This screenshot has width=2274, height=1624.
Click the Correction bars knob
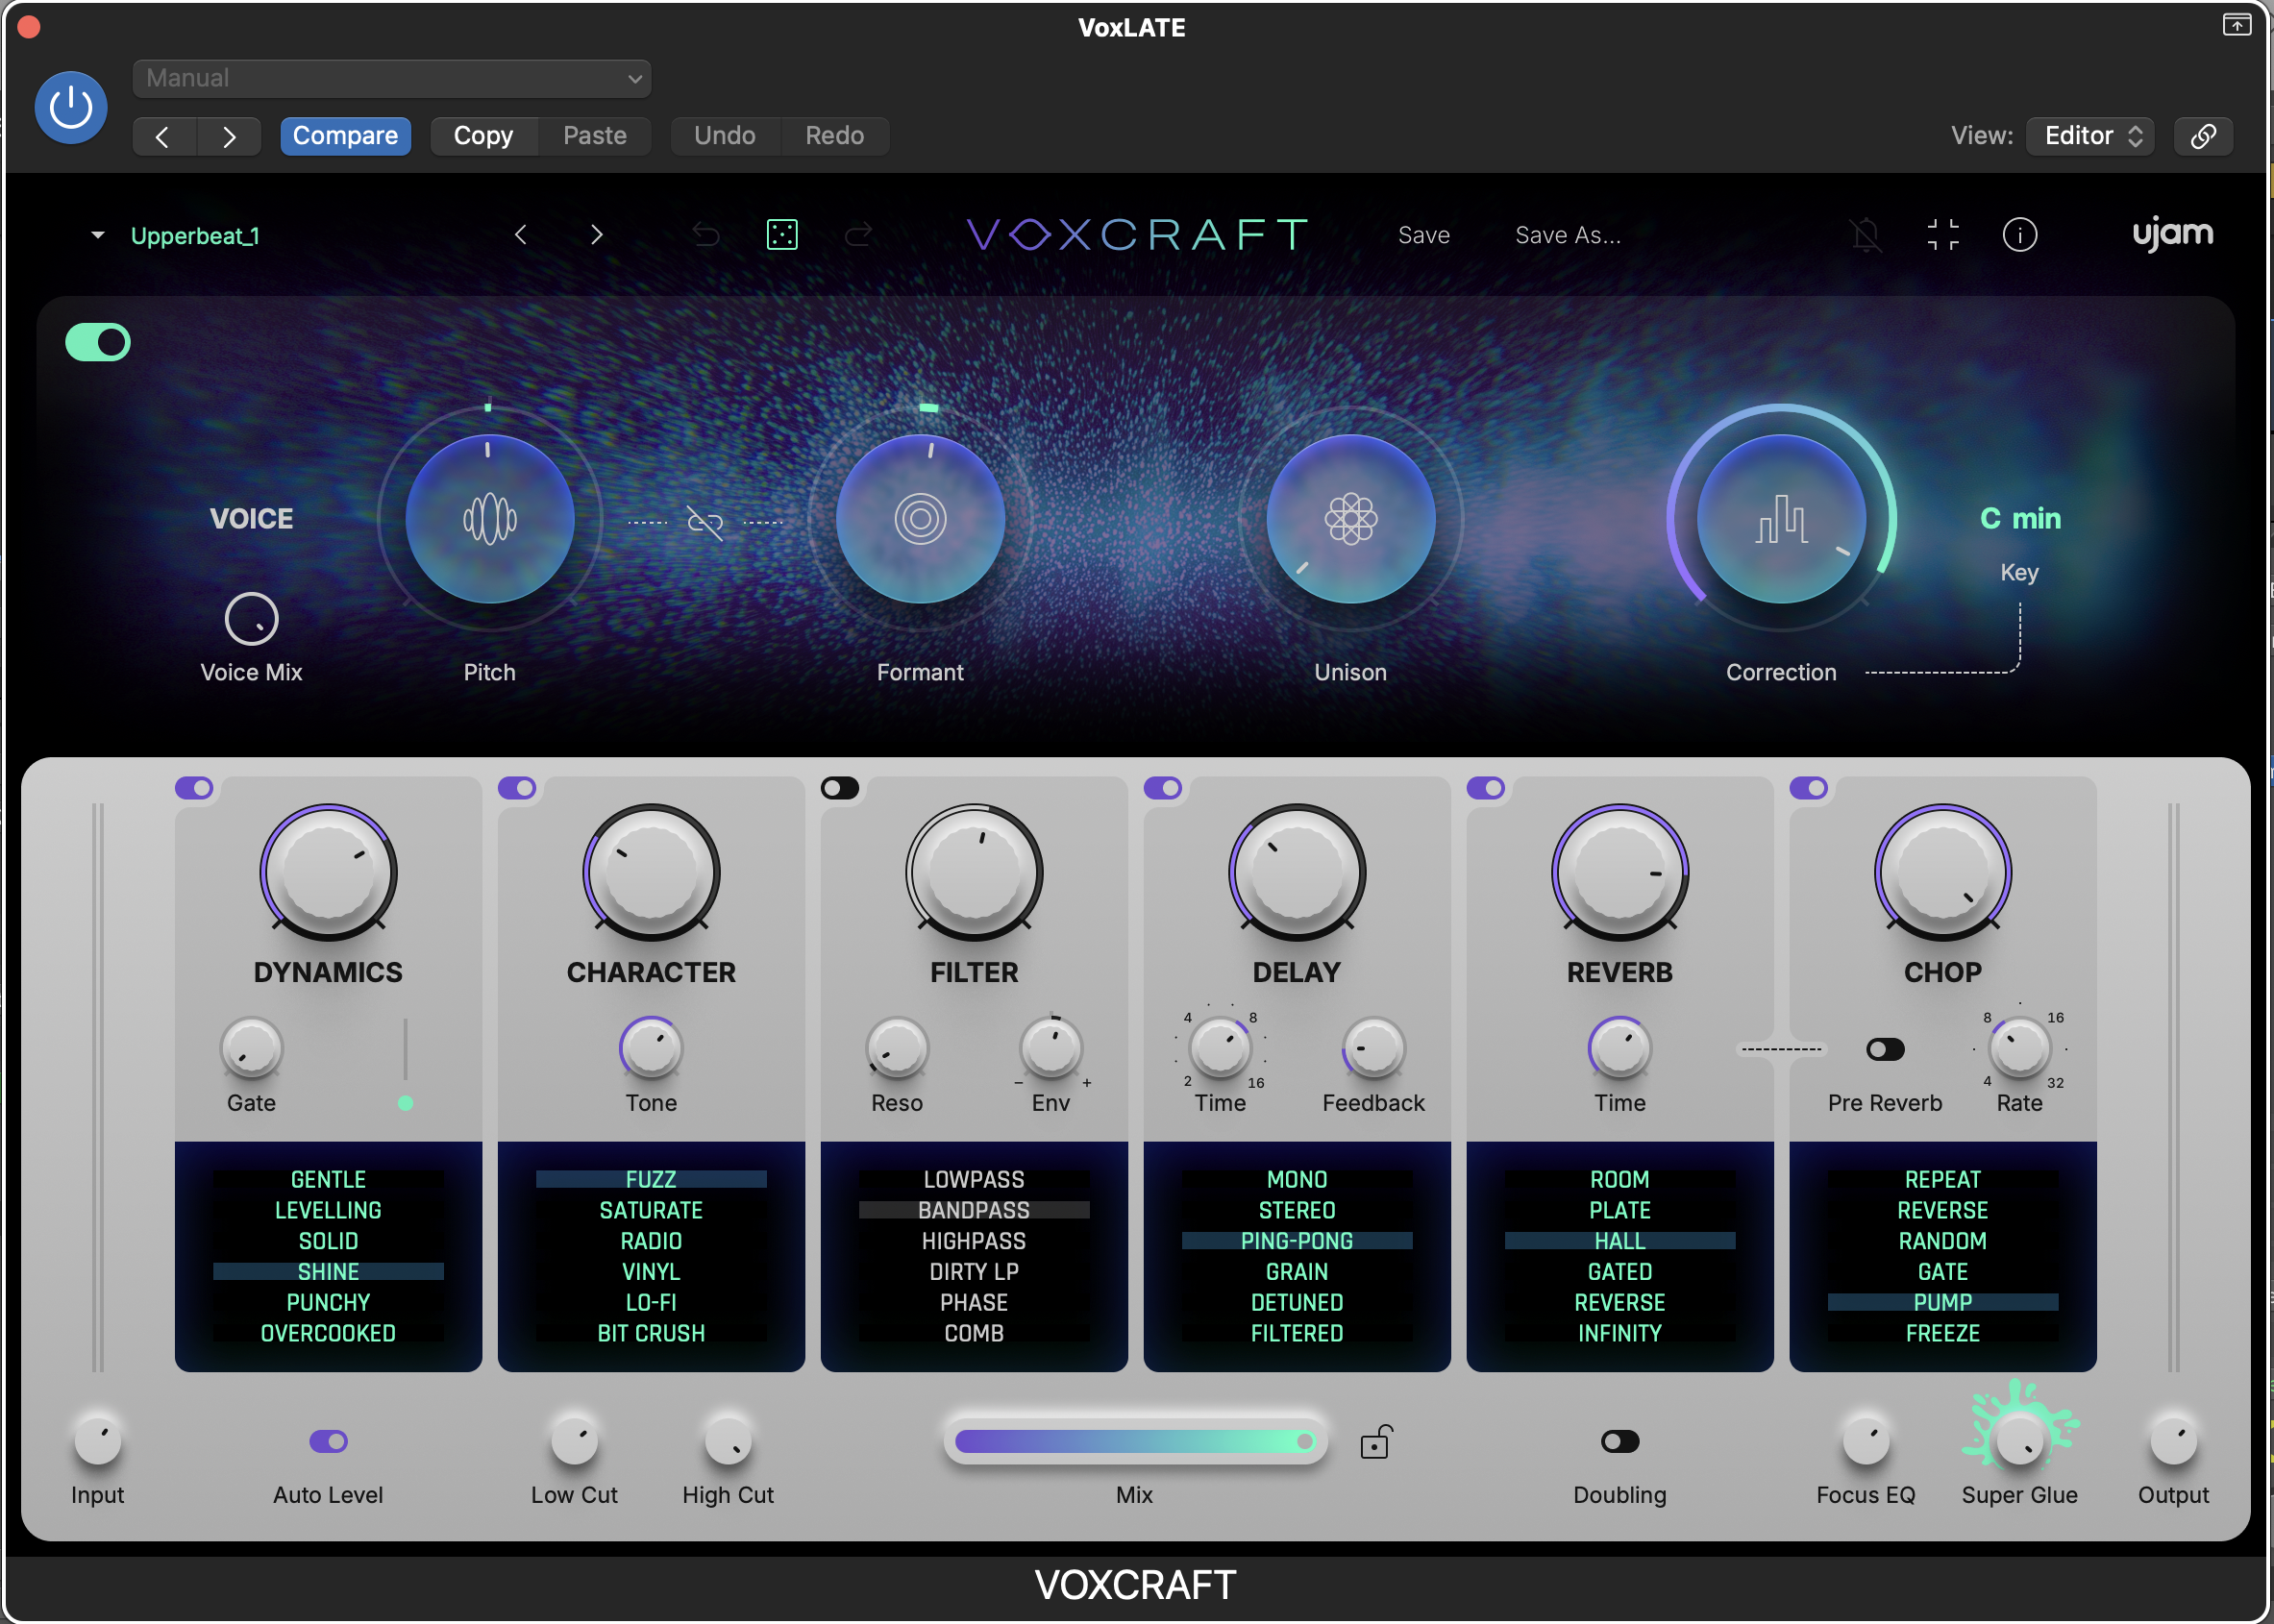pyautogui.click(x=1782, y=519)
